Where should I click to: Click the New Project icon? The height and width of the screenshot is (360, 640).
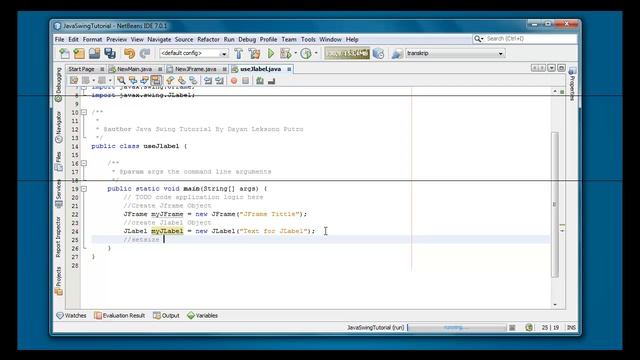pos(79,53)
